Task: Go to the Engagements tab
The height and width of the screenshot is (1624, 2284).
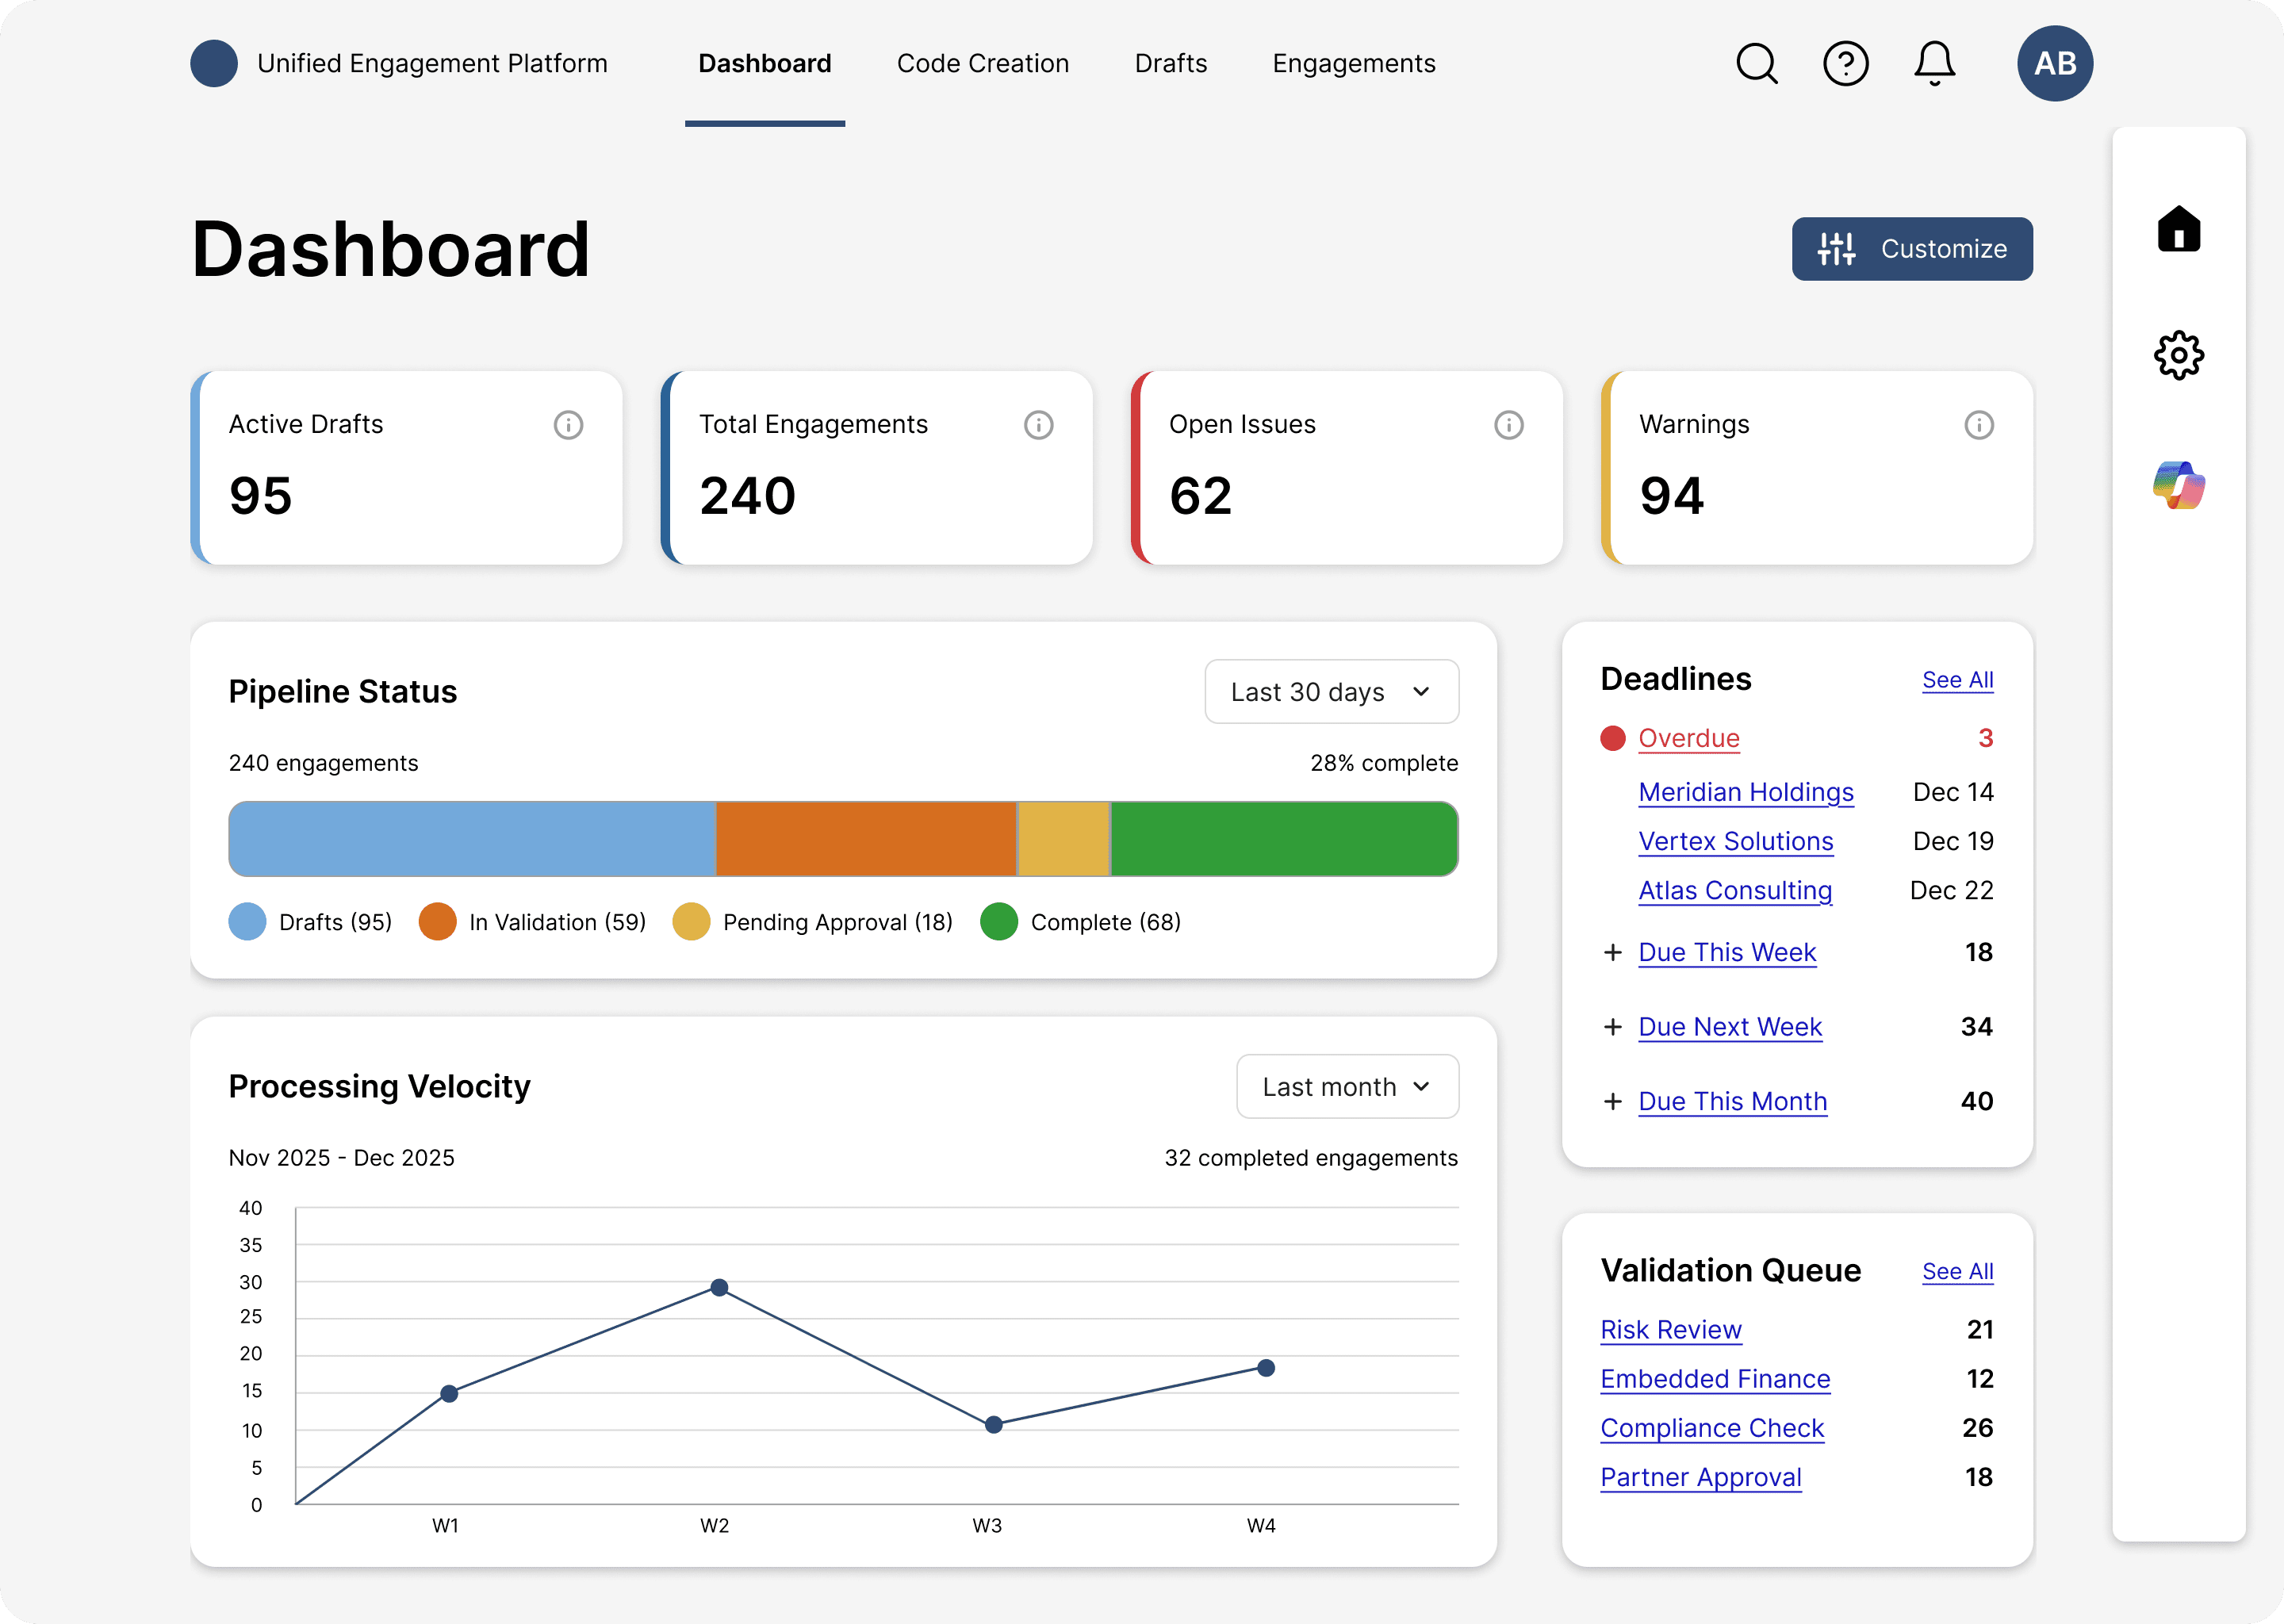Action: (1353, 64)
